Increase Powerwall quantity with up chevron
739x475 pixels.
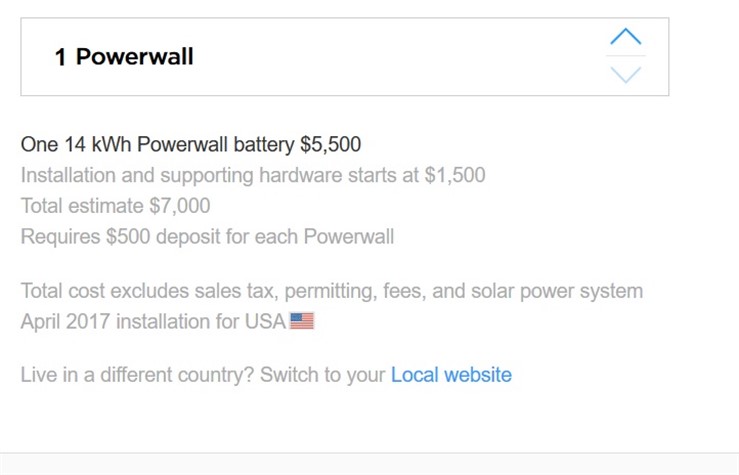click(x=625, y=36)
